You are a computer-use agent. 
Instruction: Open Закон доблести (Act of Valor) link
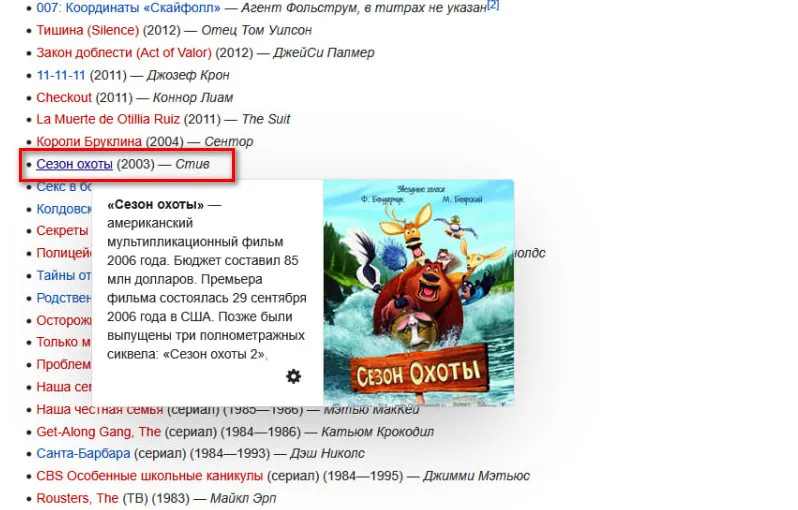pos(124,52)
